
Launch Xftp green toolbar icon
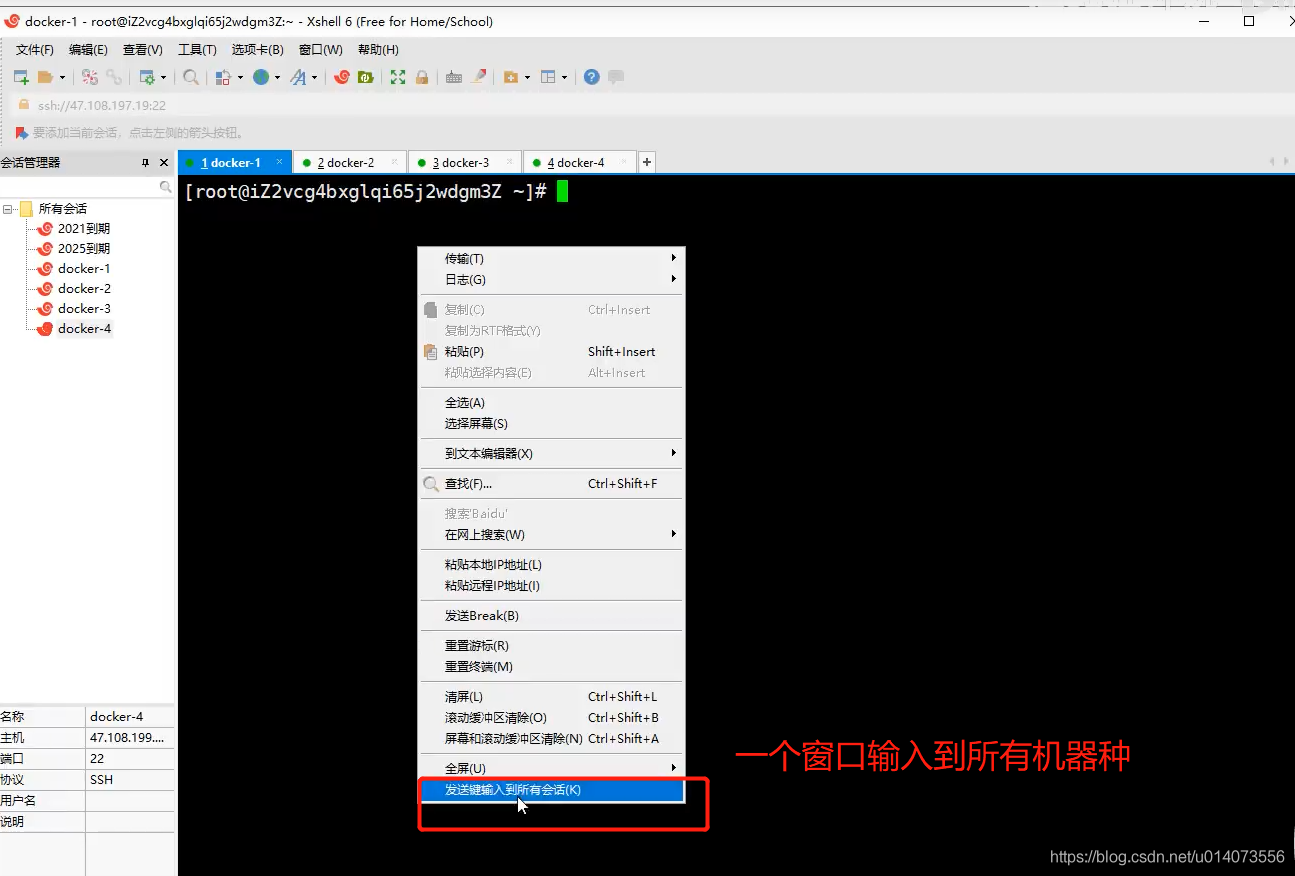366,77
